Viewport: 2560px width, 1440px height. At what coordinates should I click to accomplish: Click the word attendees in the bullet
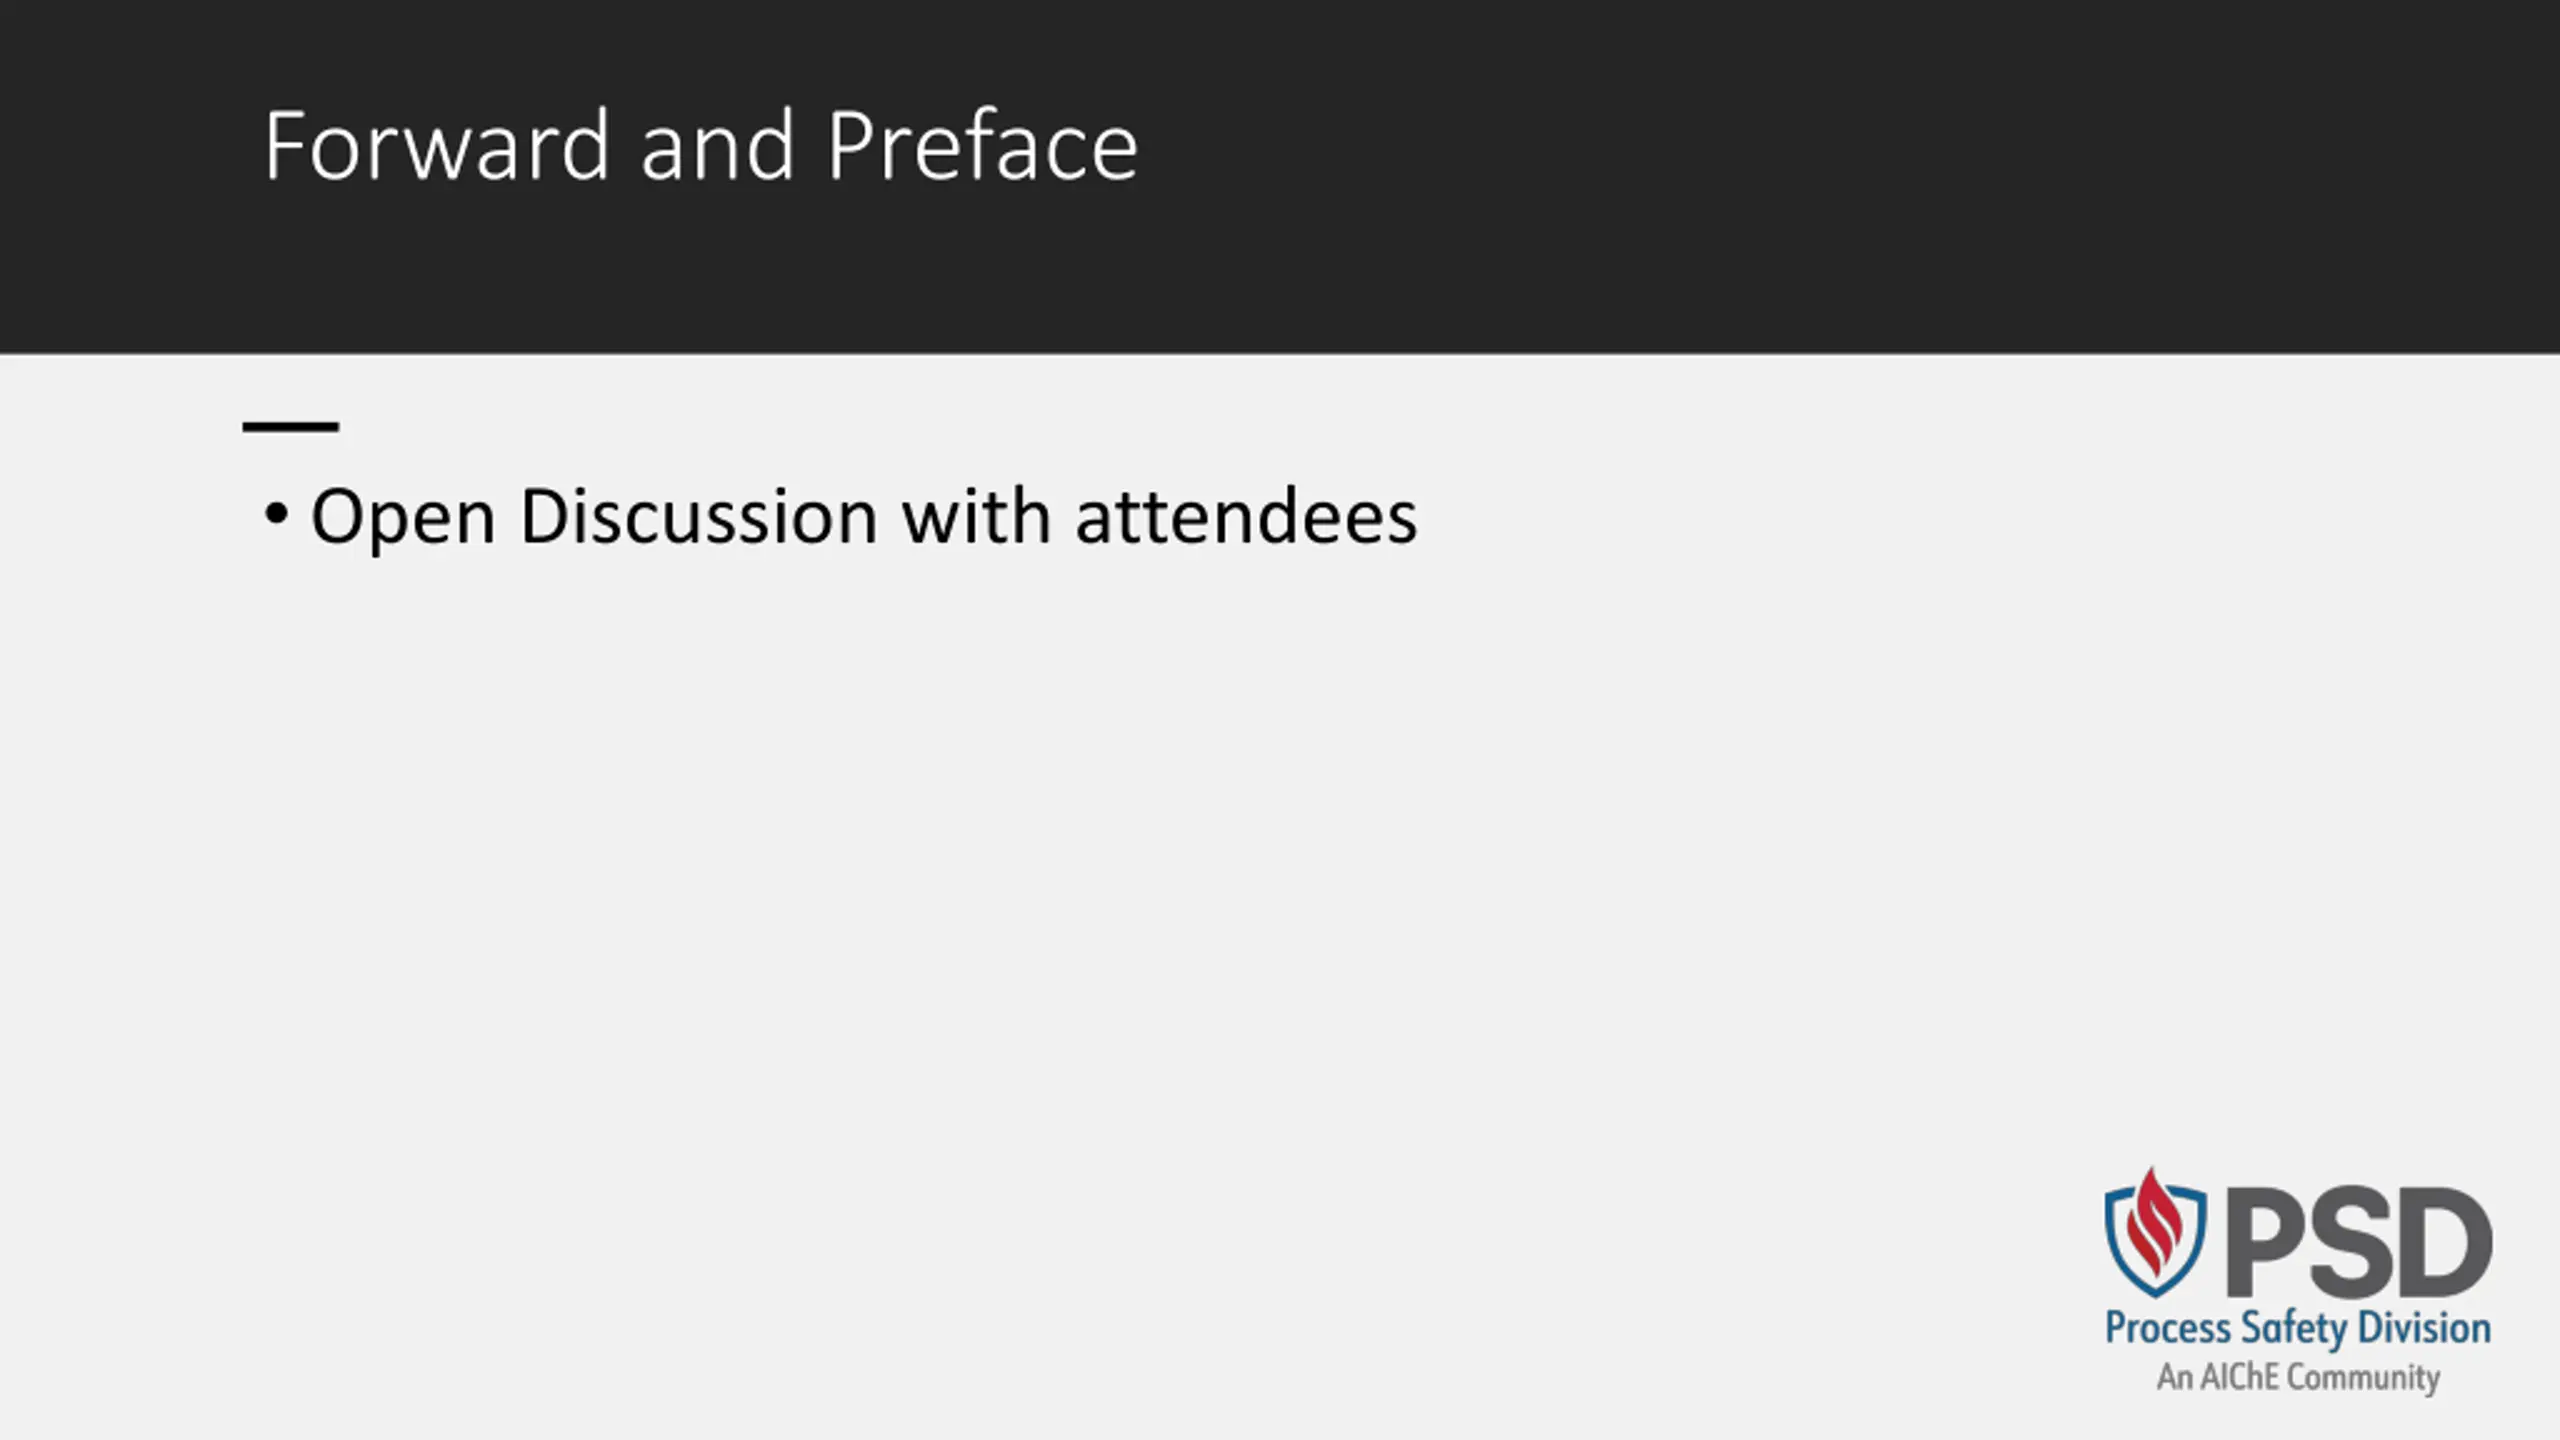click(1247, 517)
